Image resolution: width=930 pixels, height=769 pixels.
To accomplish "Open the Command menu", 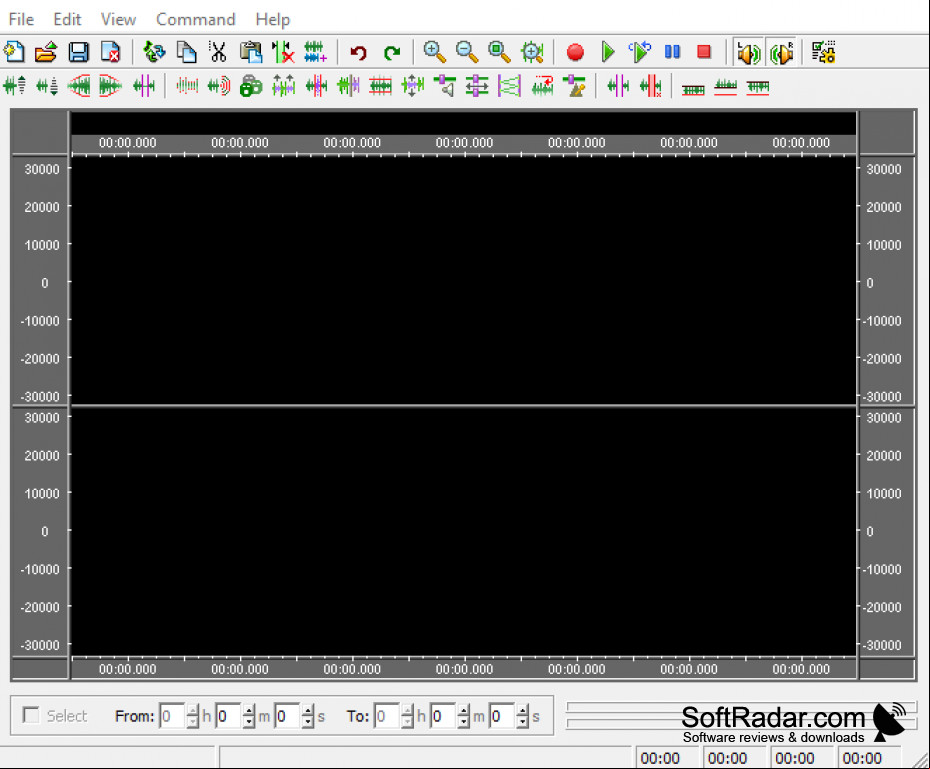I will [x=196, y=20].
